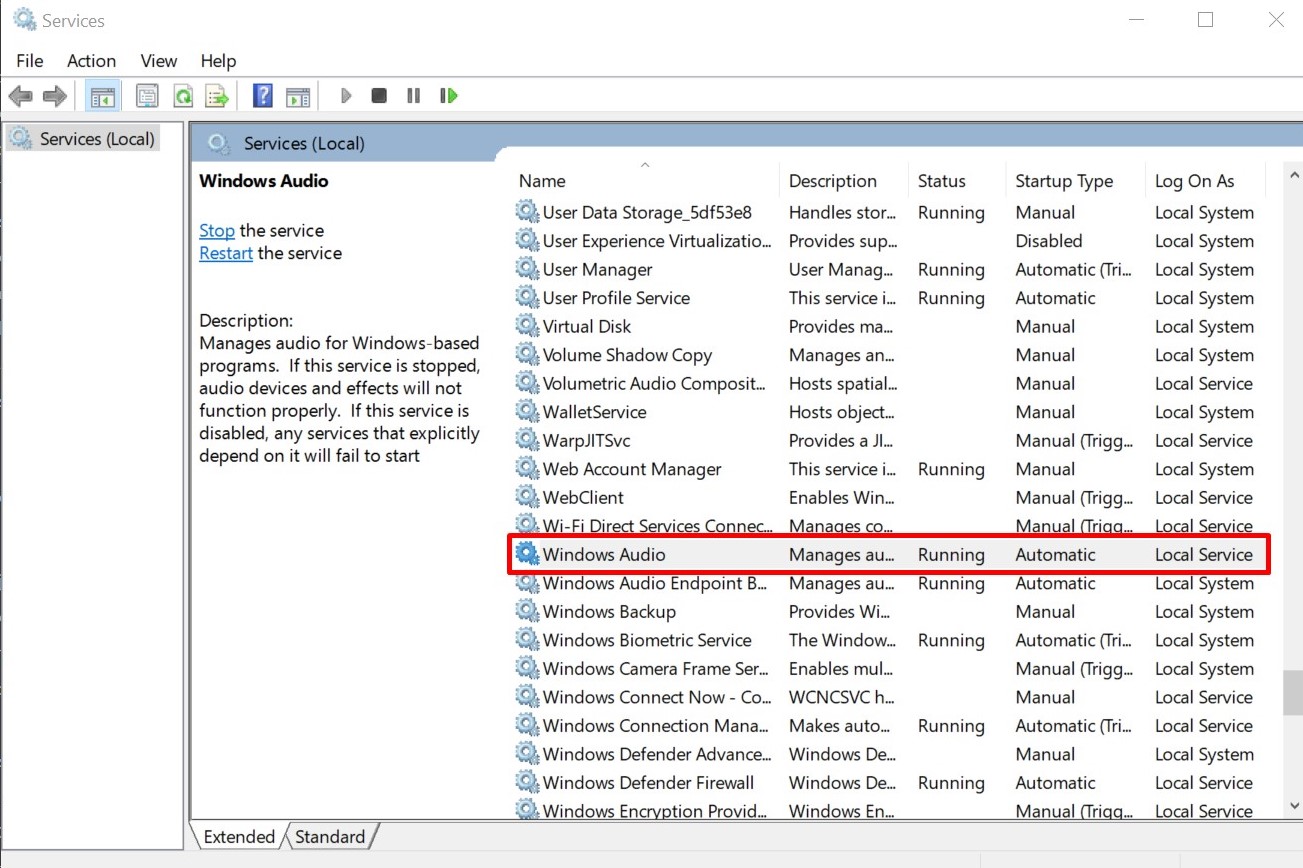Open the View menu
Image resolution: width=1303 pixels, height=868 pixels.
tap(159, 61)
